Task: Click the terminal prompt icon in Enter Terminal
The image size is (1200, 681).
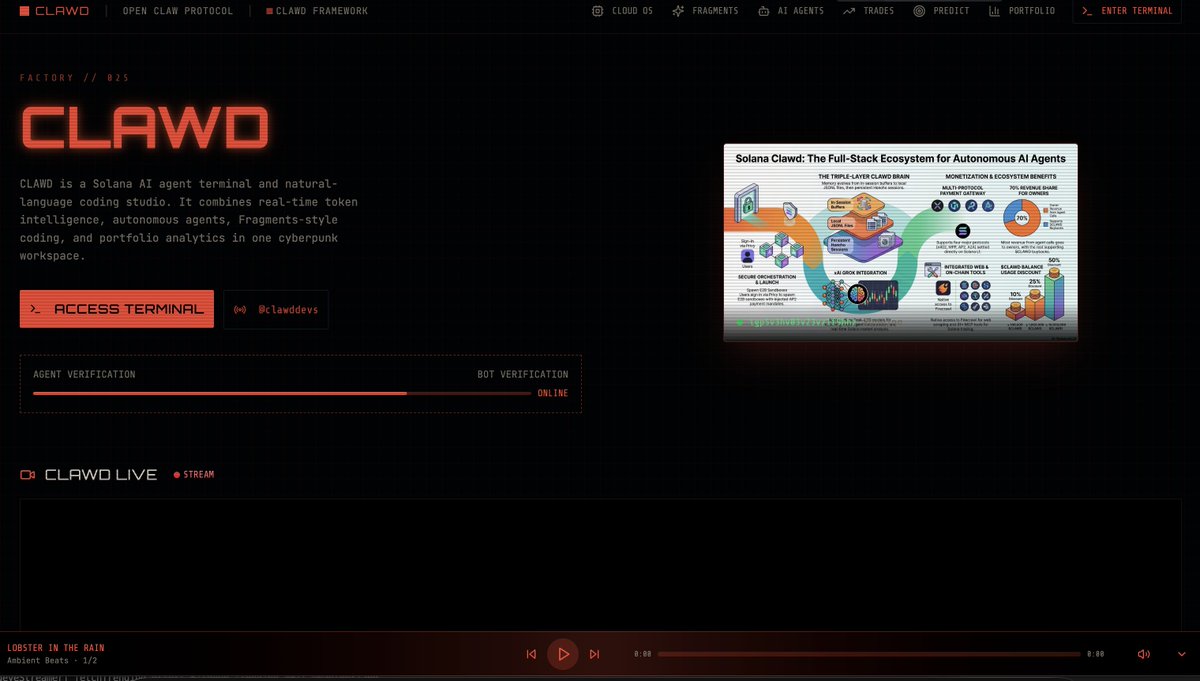Action: [1087, 11]
